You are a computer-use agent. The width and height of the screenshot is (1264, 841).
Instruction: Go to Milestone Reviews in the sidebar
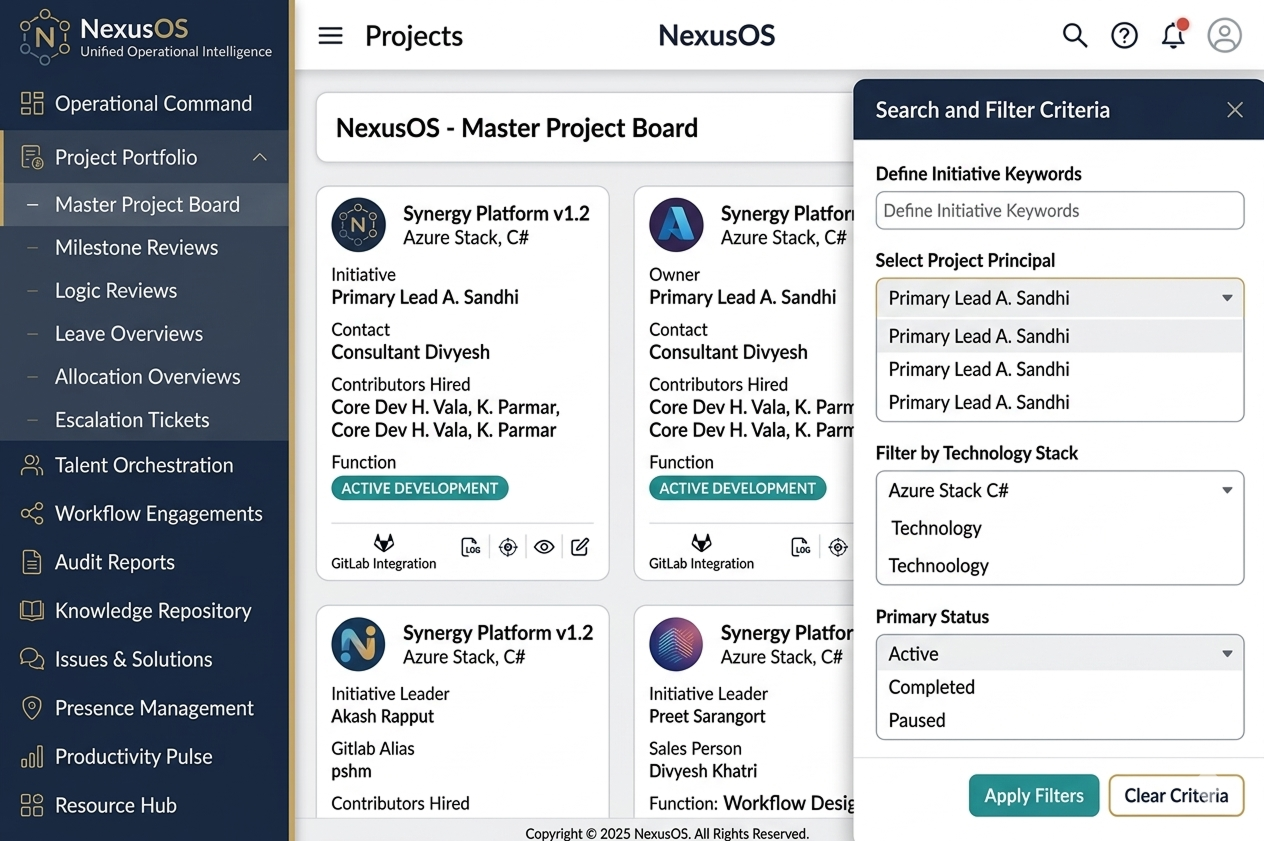click(136, 248)
